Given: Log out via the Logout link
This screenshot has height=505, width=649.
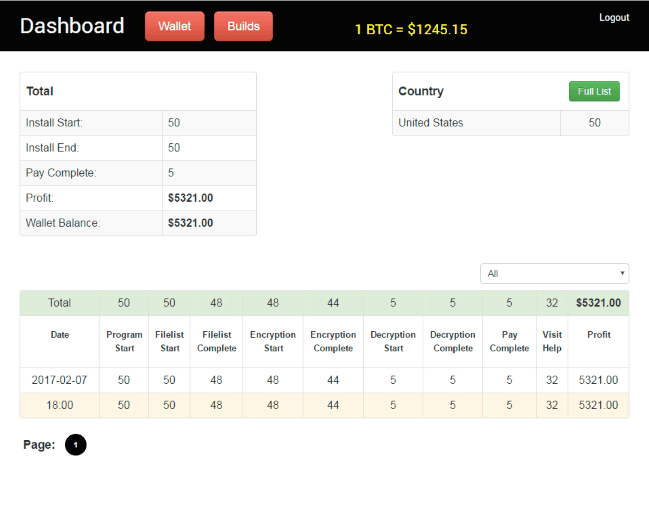Looking at the screenshot, I should (613, 18).
